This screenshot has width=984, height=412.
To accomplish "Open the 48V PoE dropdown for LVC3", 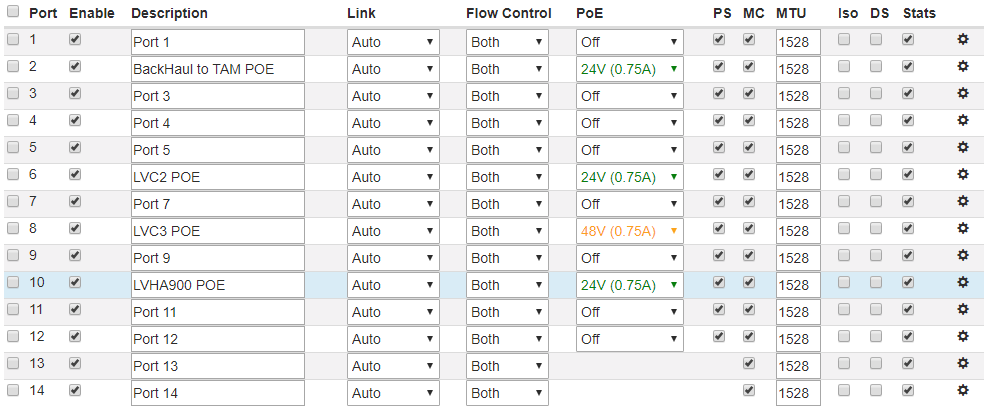I will (x=629, y=231).
